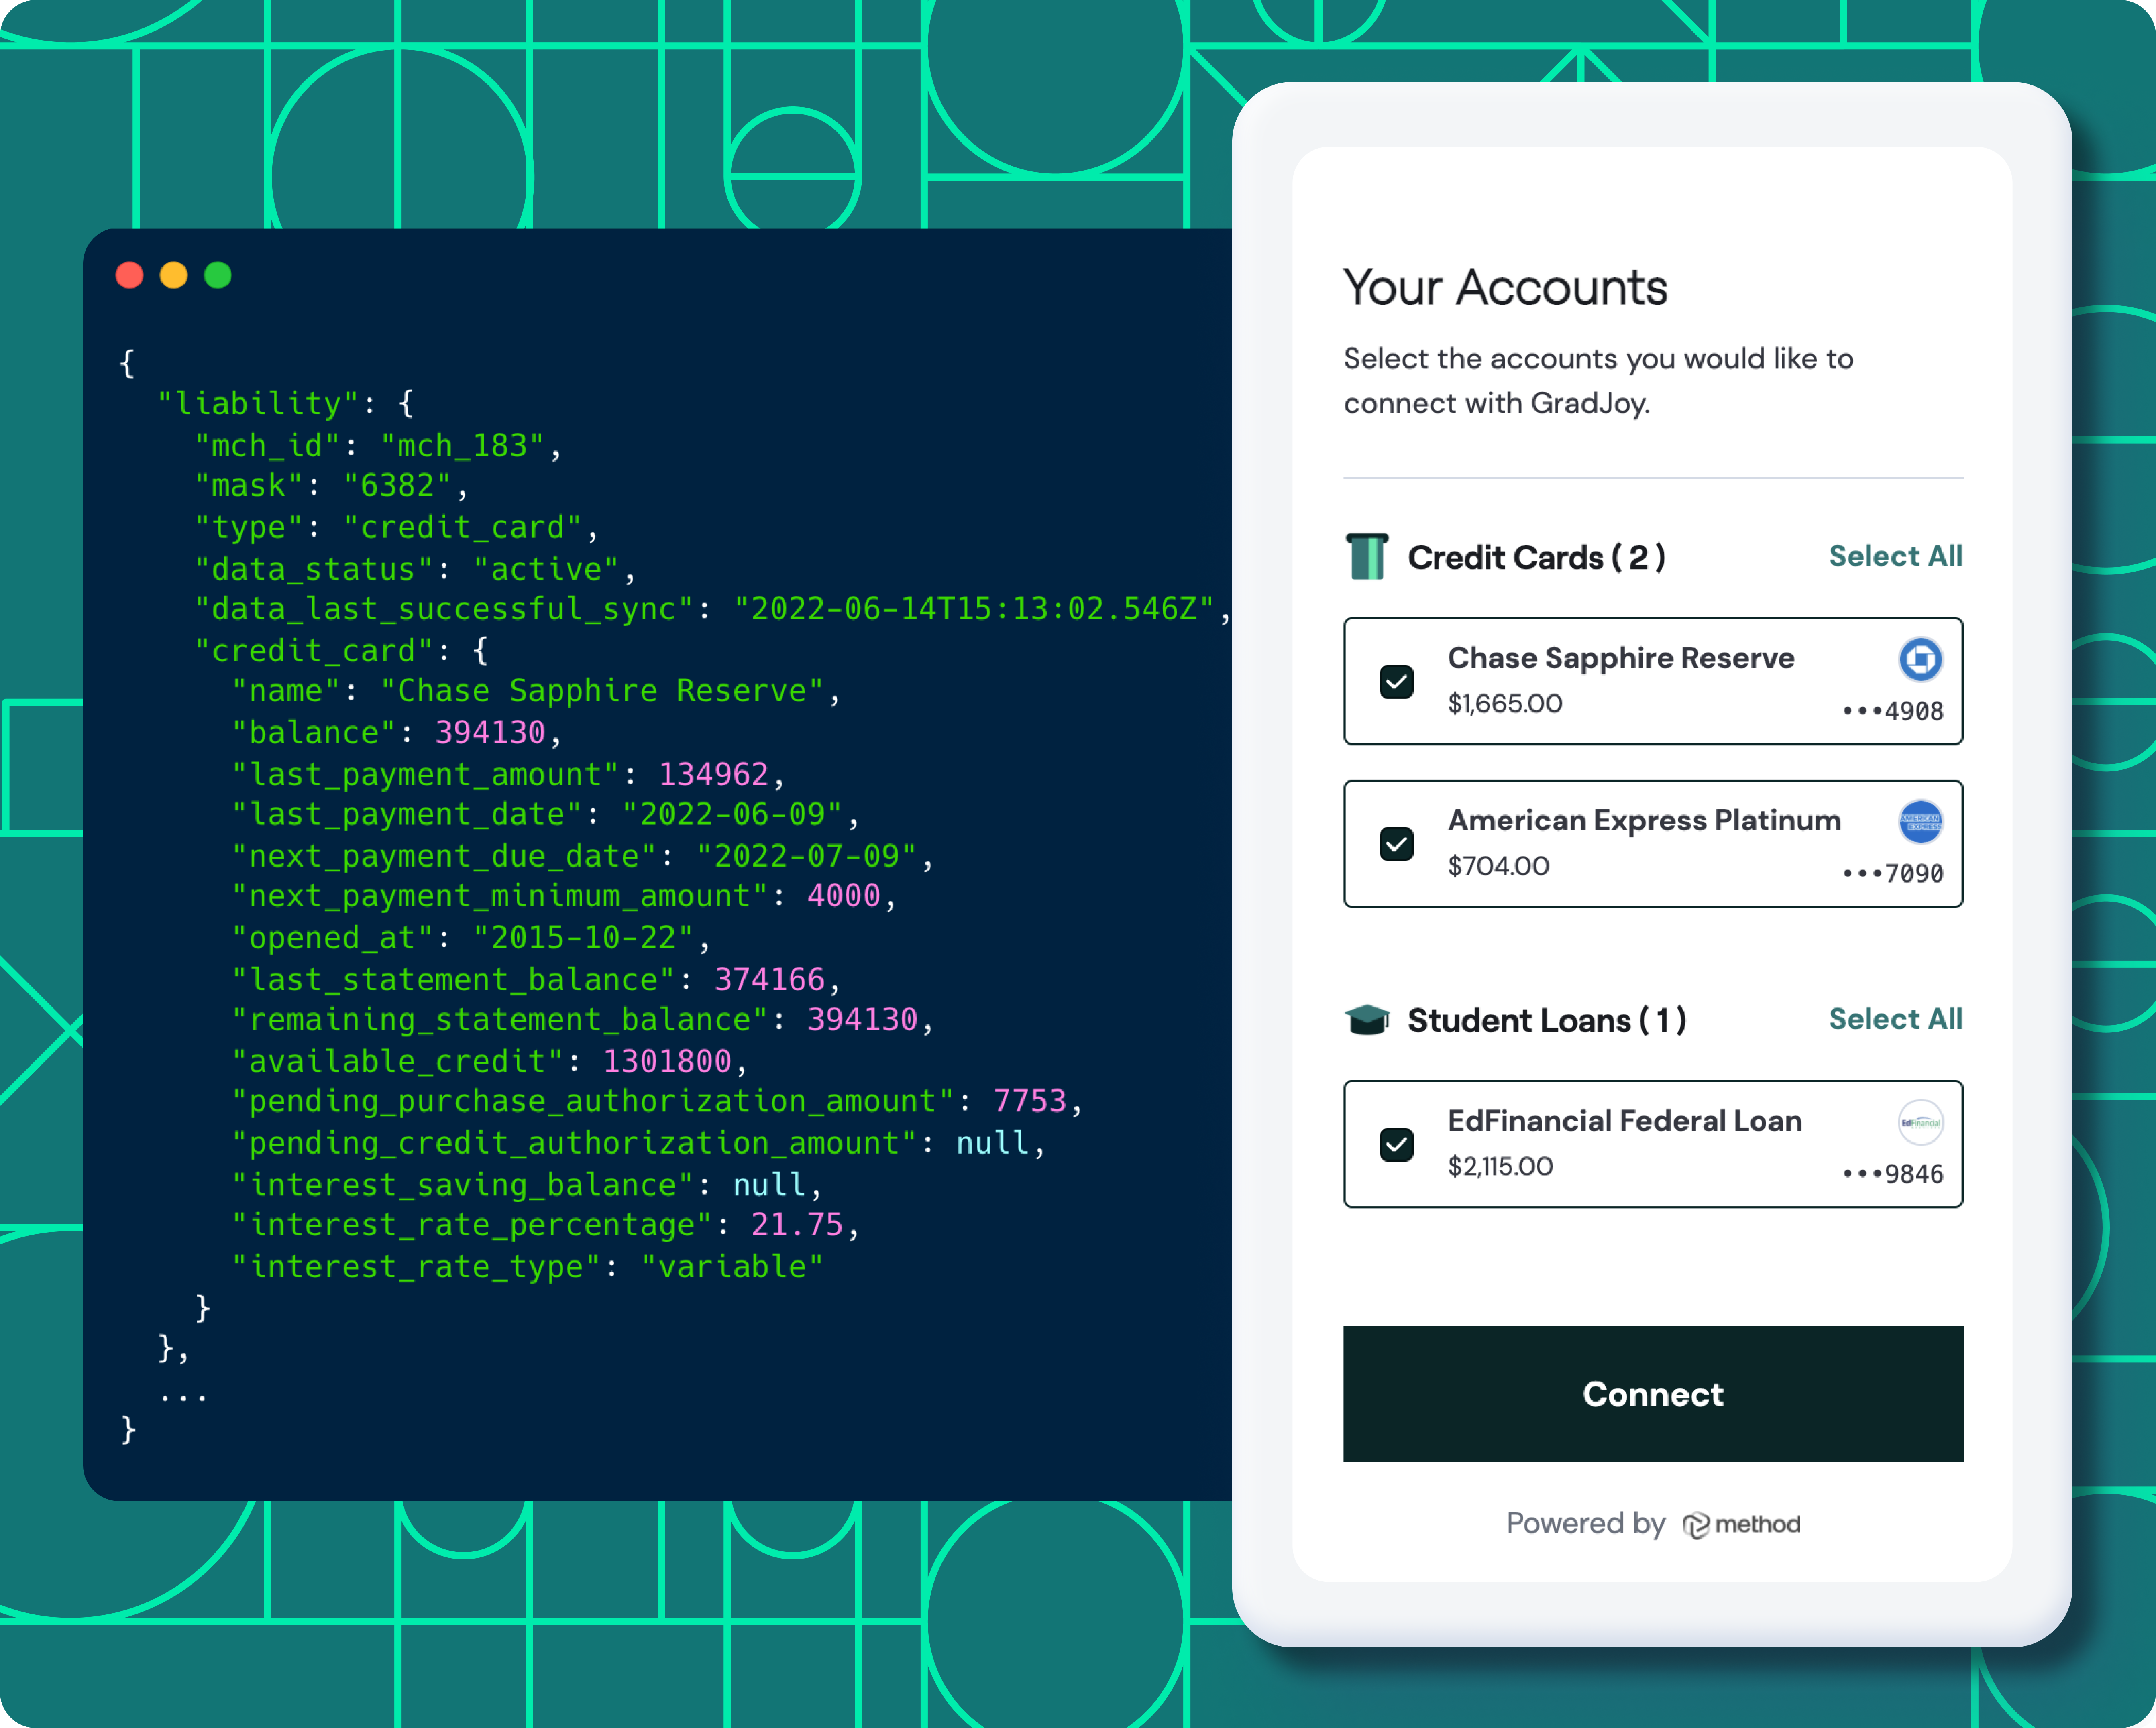Click the Credit Cards ( 2 ) heading

pos(1536,557)
